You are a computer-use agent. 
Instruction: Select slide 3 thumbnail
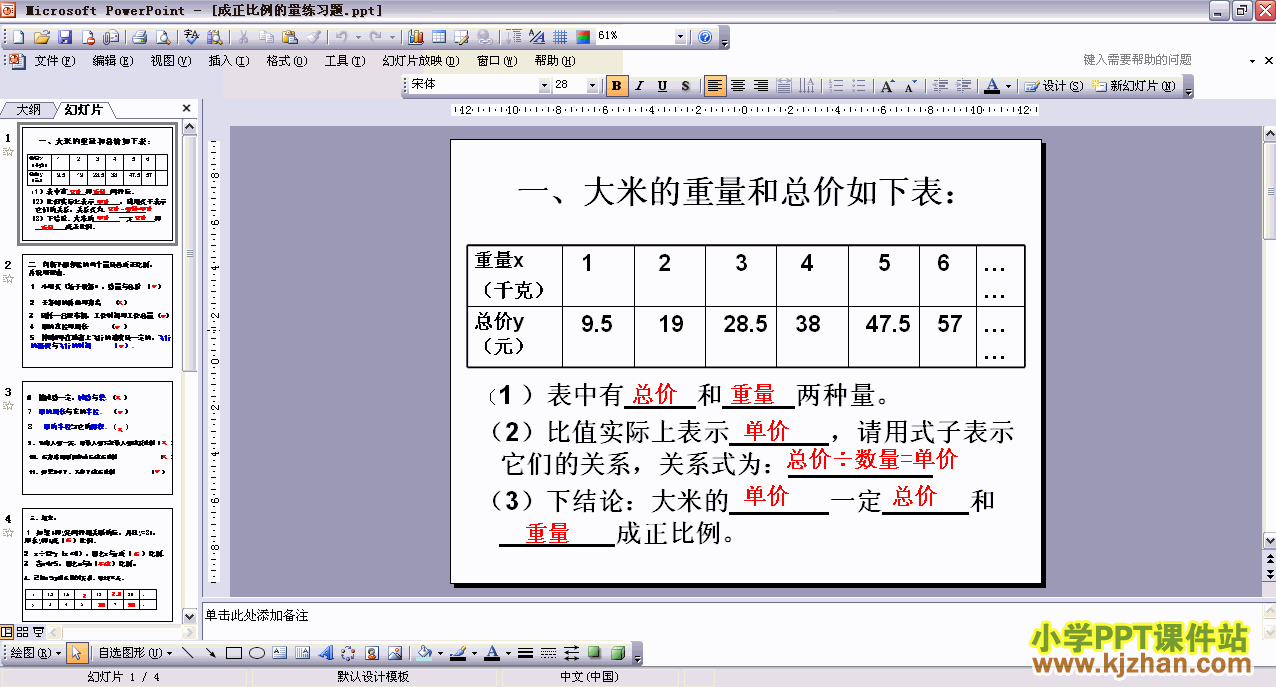pyautogui.click(x=98, y=437)
